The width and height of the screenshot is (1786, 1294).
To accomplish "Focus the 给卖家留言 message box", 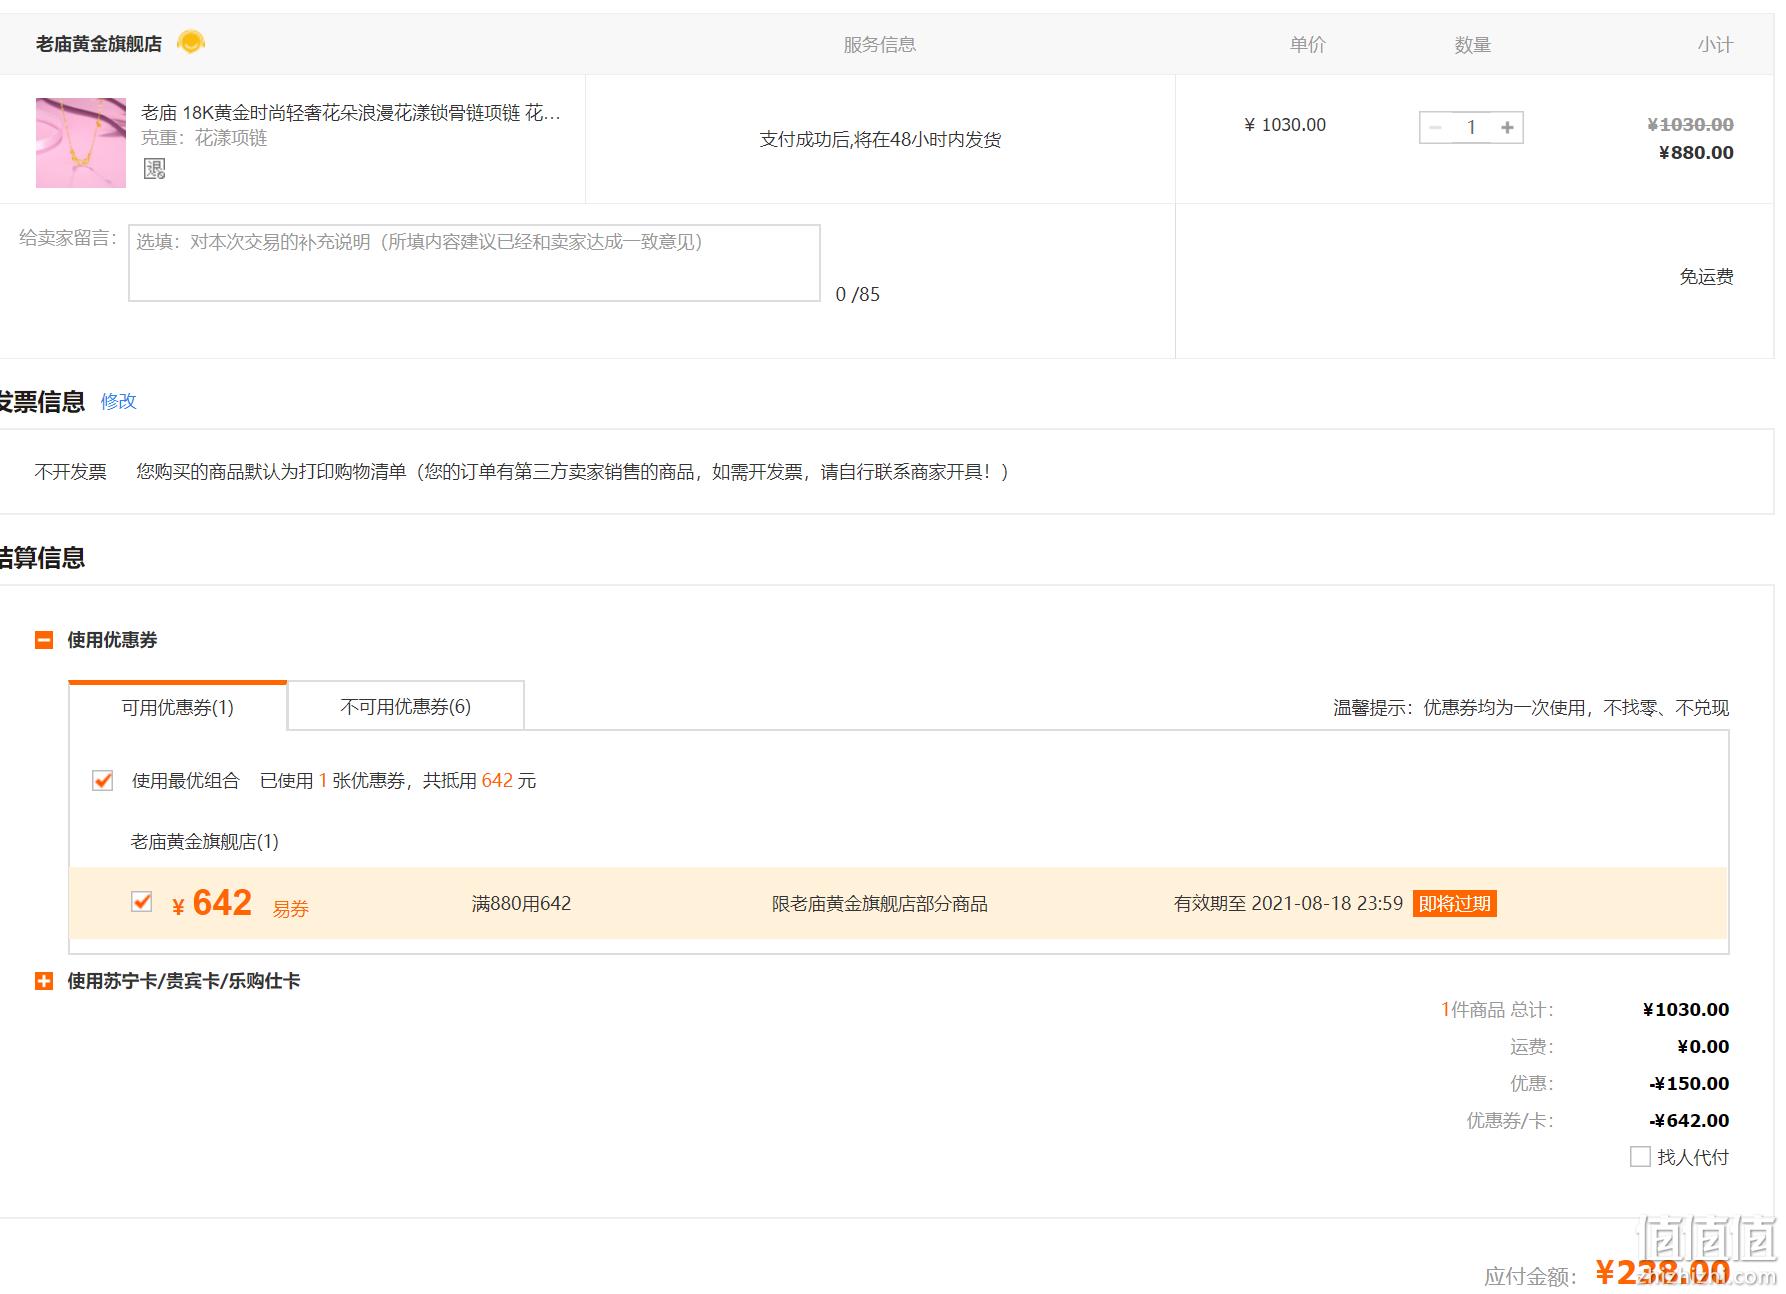I will pos(474,263).
